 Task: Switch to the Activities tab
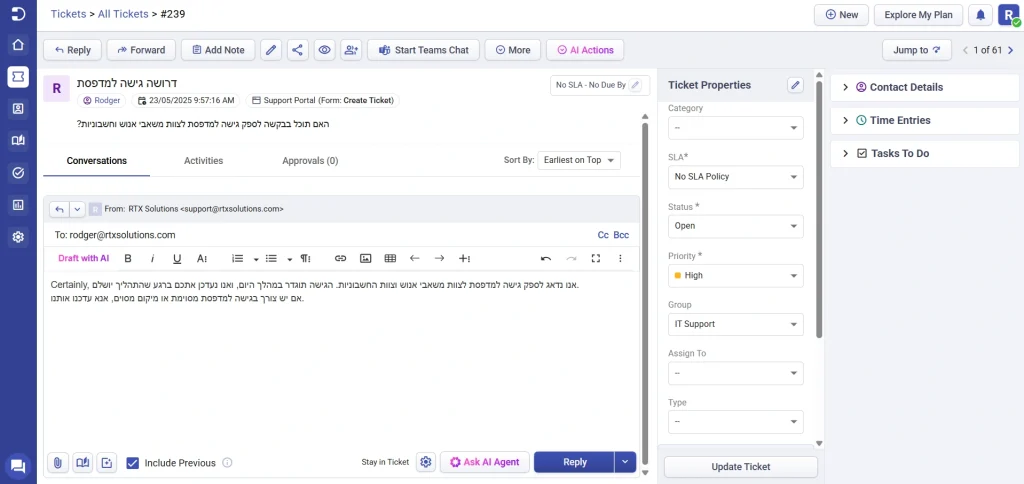click(x=203, y=161)
